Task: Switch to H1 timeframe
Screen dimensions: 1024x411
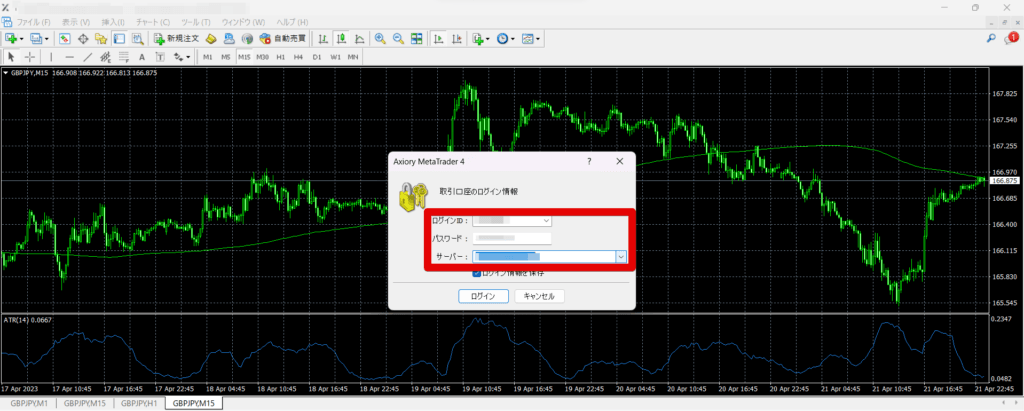Action: tap(280, 57)
